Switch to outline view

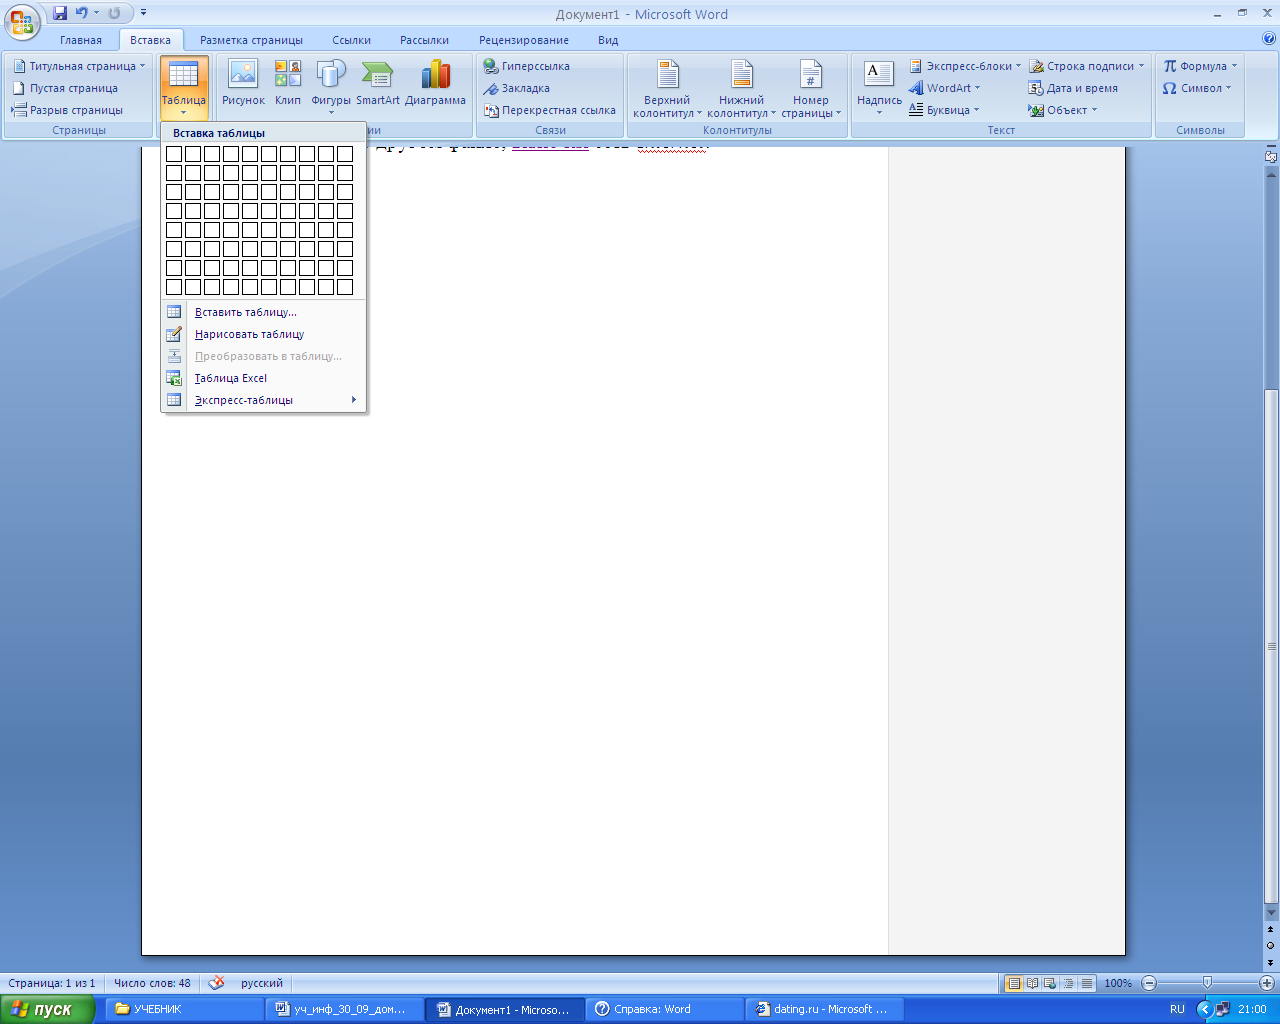coord(1068,983)
